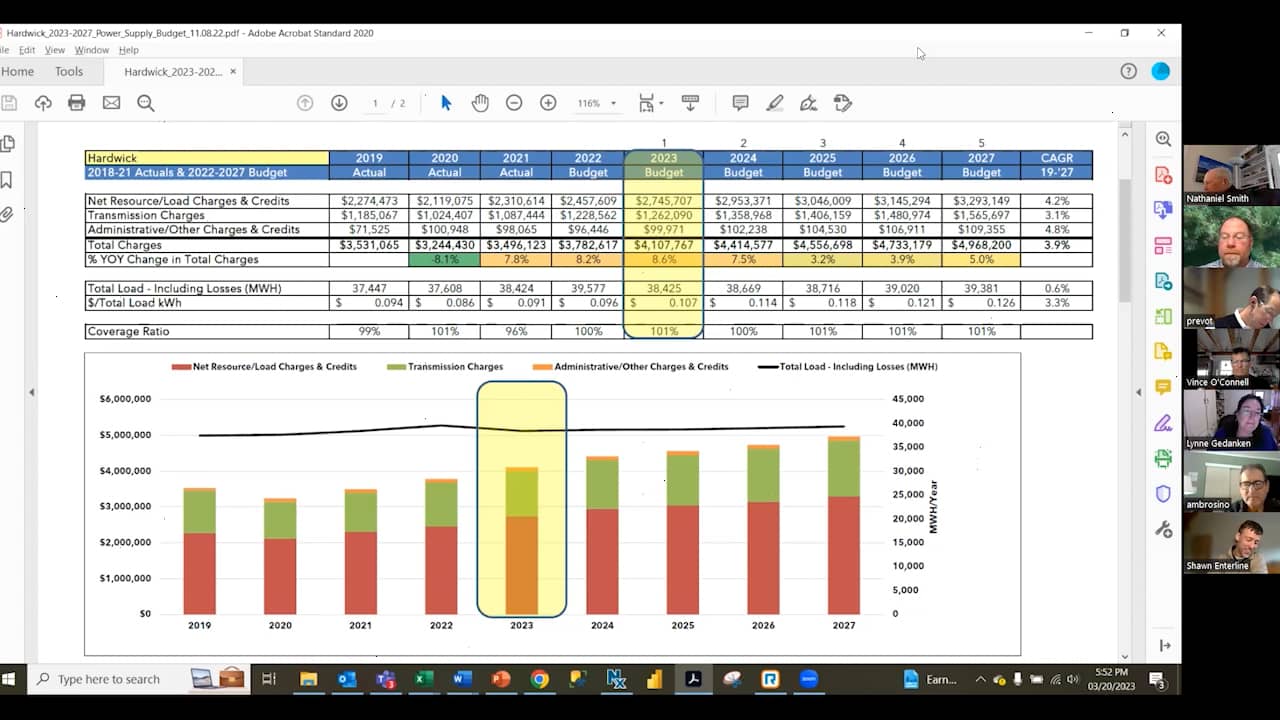Close the Hardwick document tab
Viewport: 1280px width, 720px height.
coord(233,71)
